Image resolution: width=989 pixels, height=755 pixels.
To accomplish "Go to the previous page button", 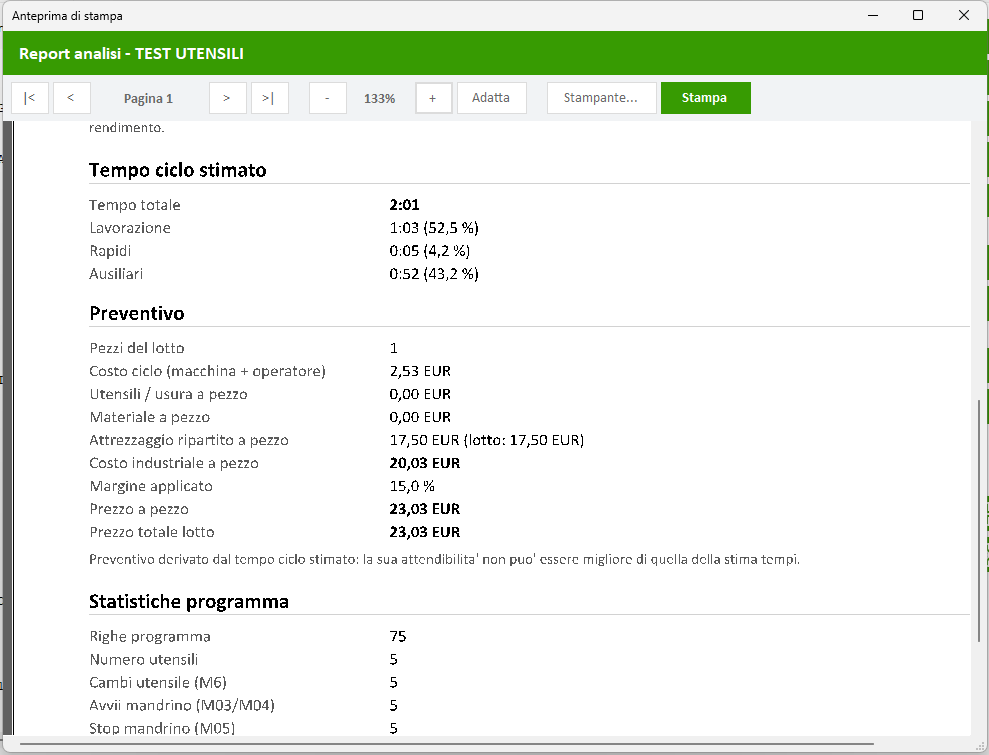I will 71,98.
